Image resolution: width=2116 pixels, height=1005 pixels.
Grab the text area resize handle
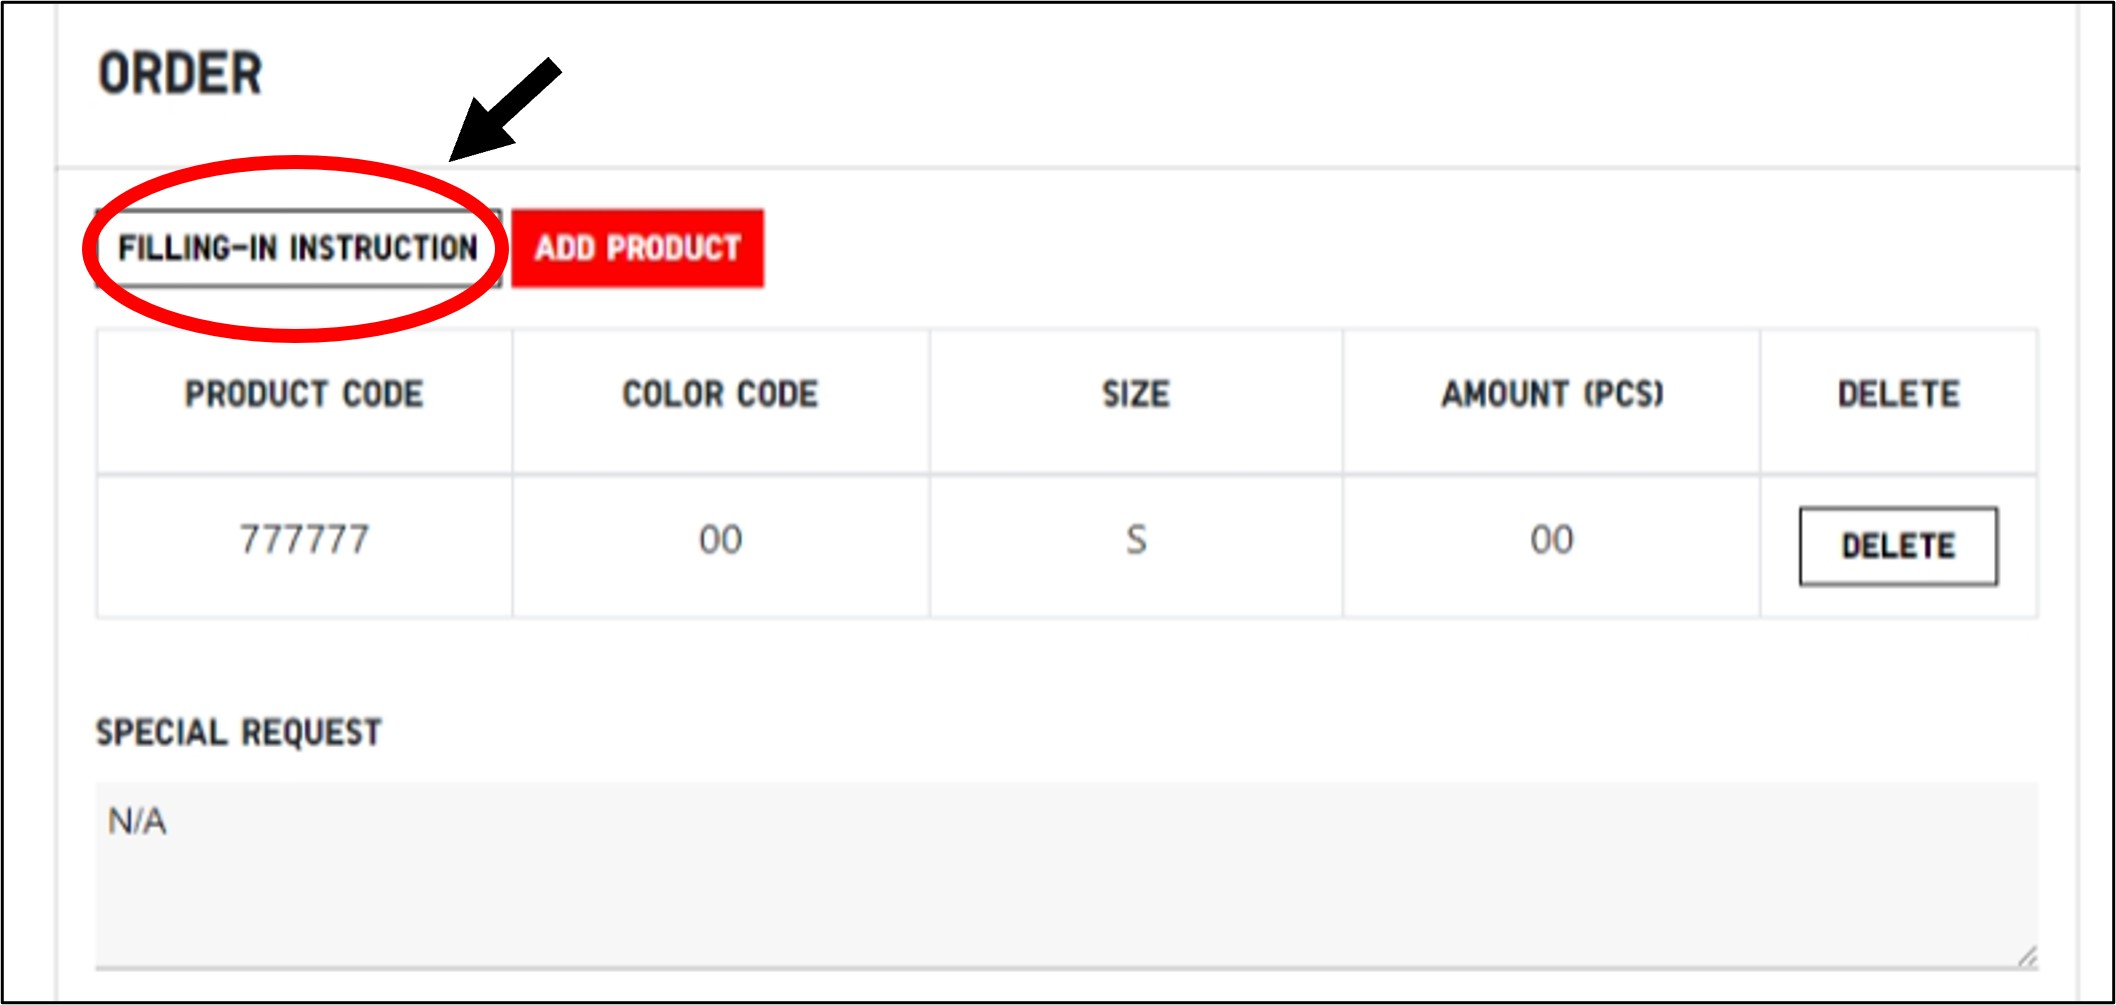click(2026, 957)
